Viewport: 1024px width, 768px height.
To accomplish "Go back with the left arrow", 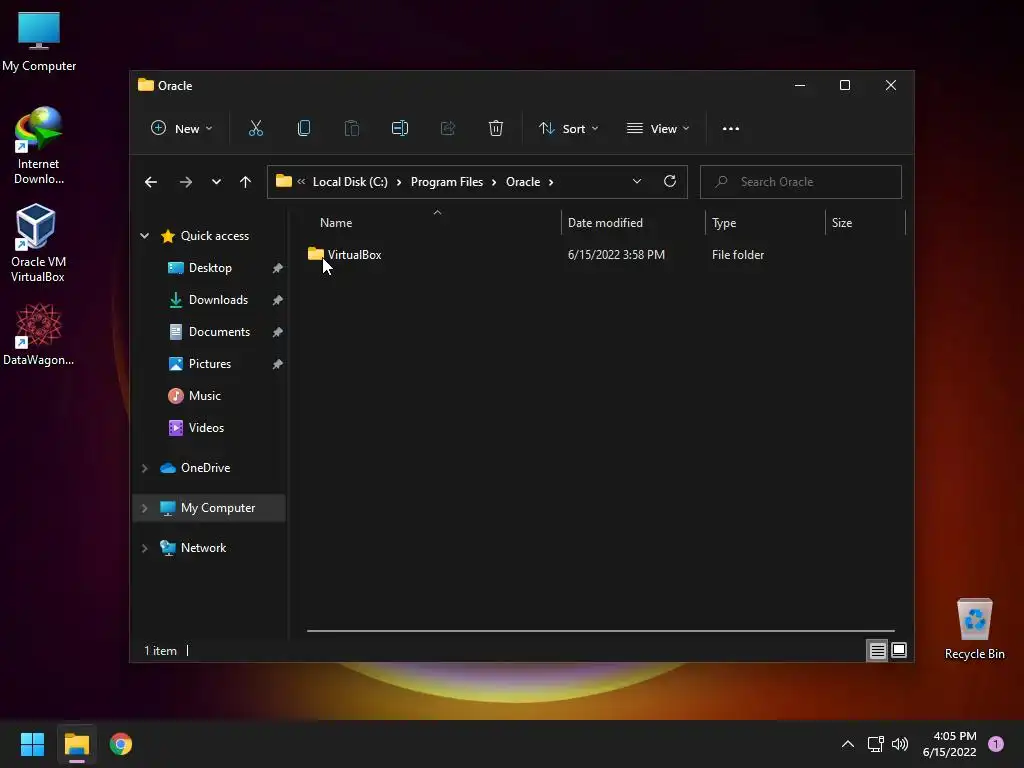I will pyautogui.click(x=151, y=182).
